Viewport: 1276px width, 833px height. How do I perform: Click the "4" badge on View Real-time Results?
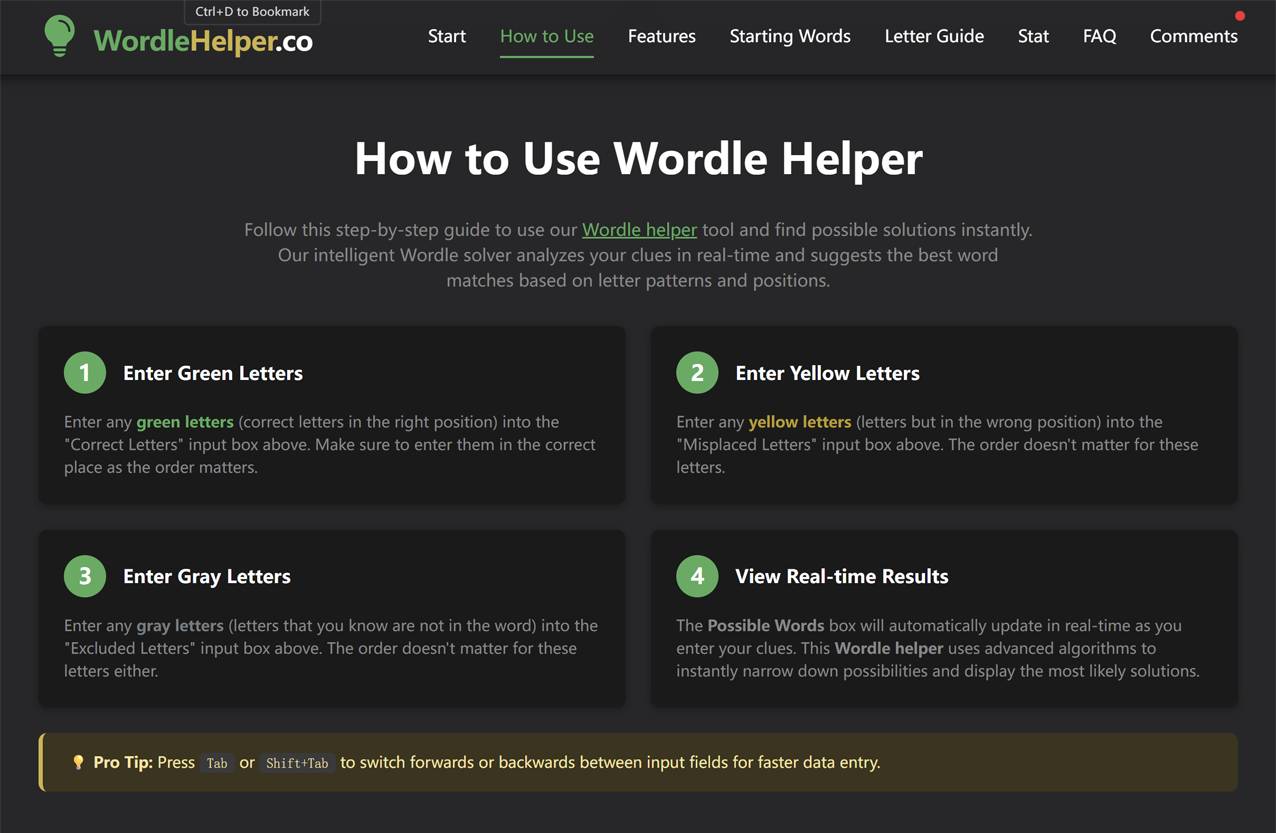[x=697, y=576]
